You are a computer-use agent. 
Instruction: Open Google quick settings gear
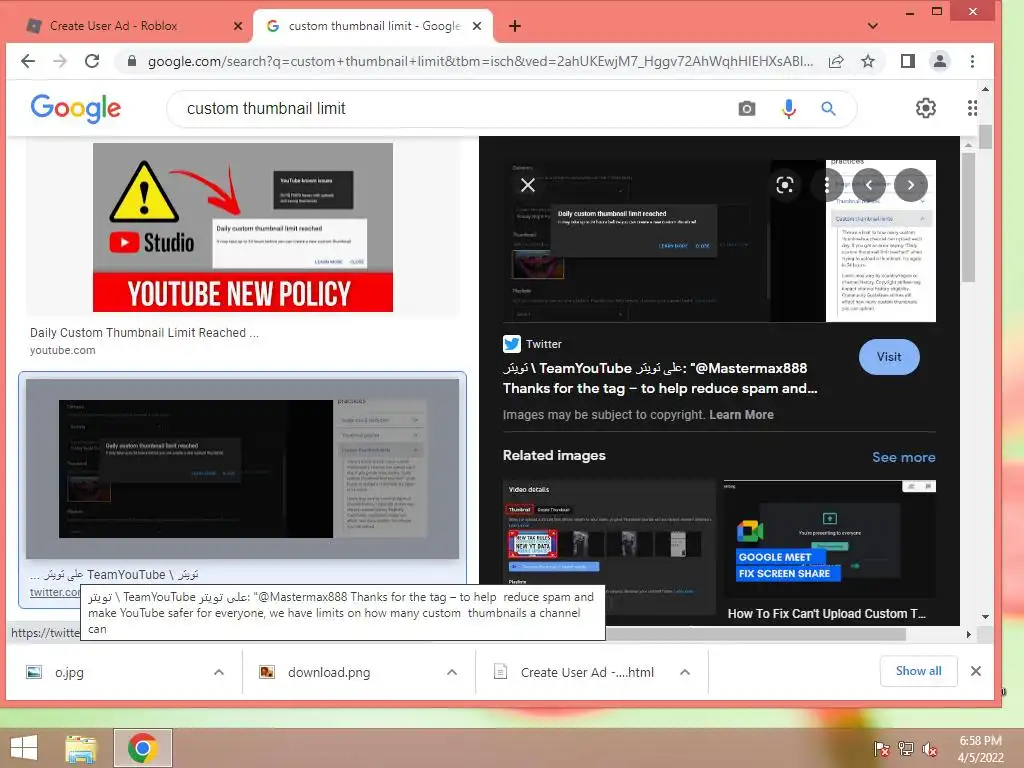pos(925,108)
